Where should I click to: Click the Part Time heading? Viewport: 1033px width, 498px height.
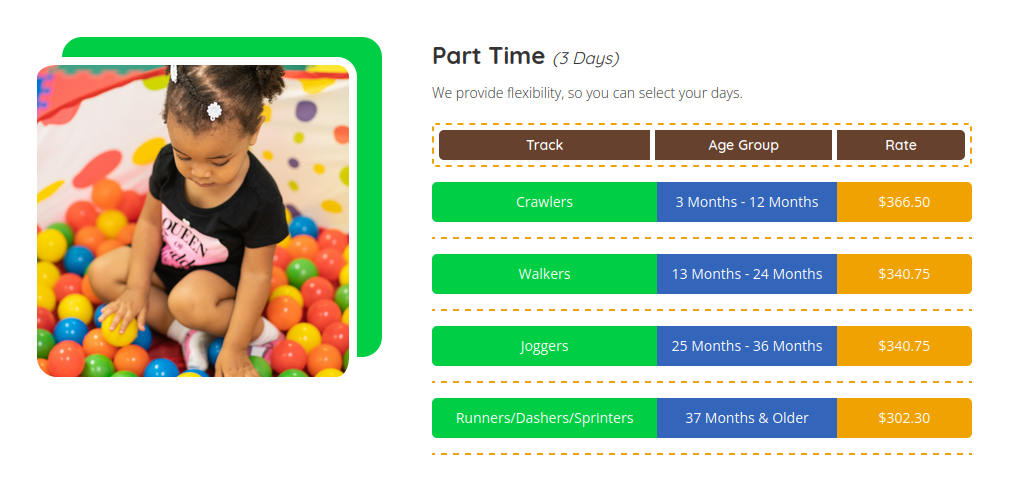[488, 56]
